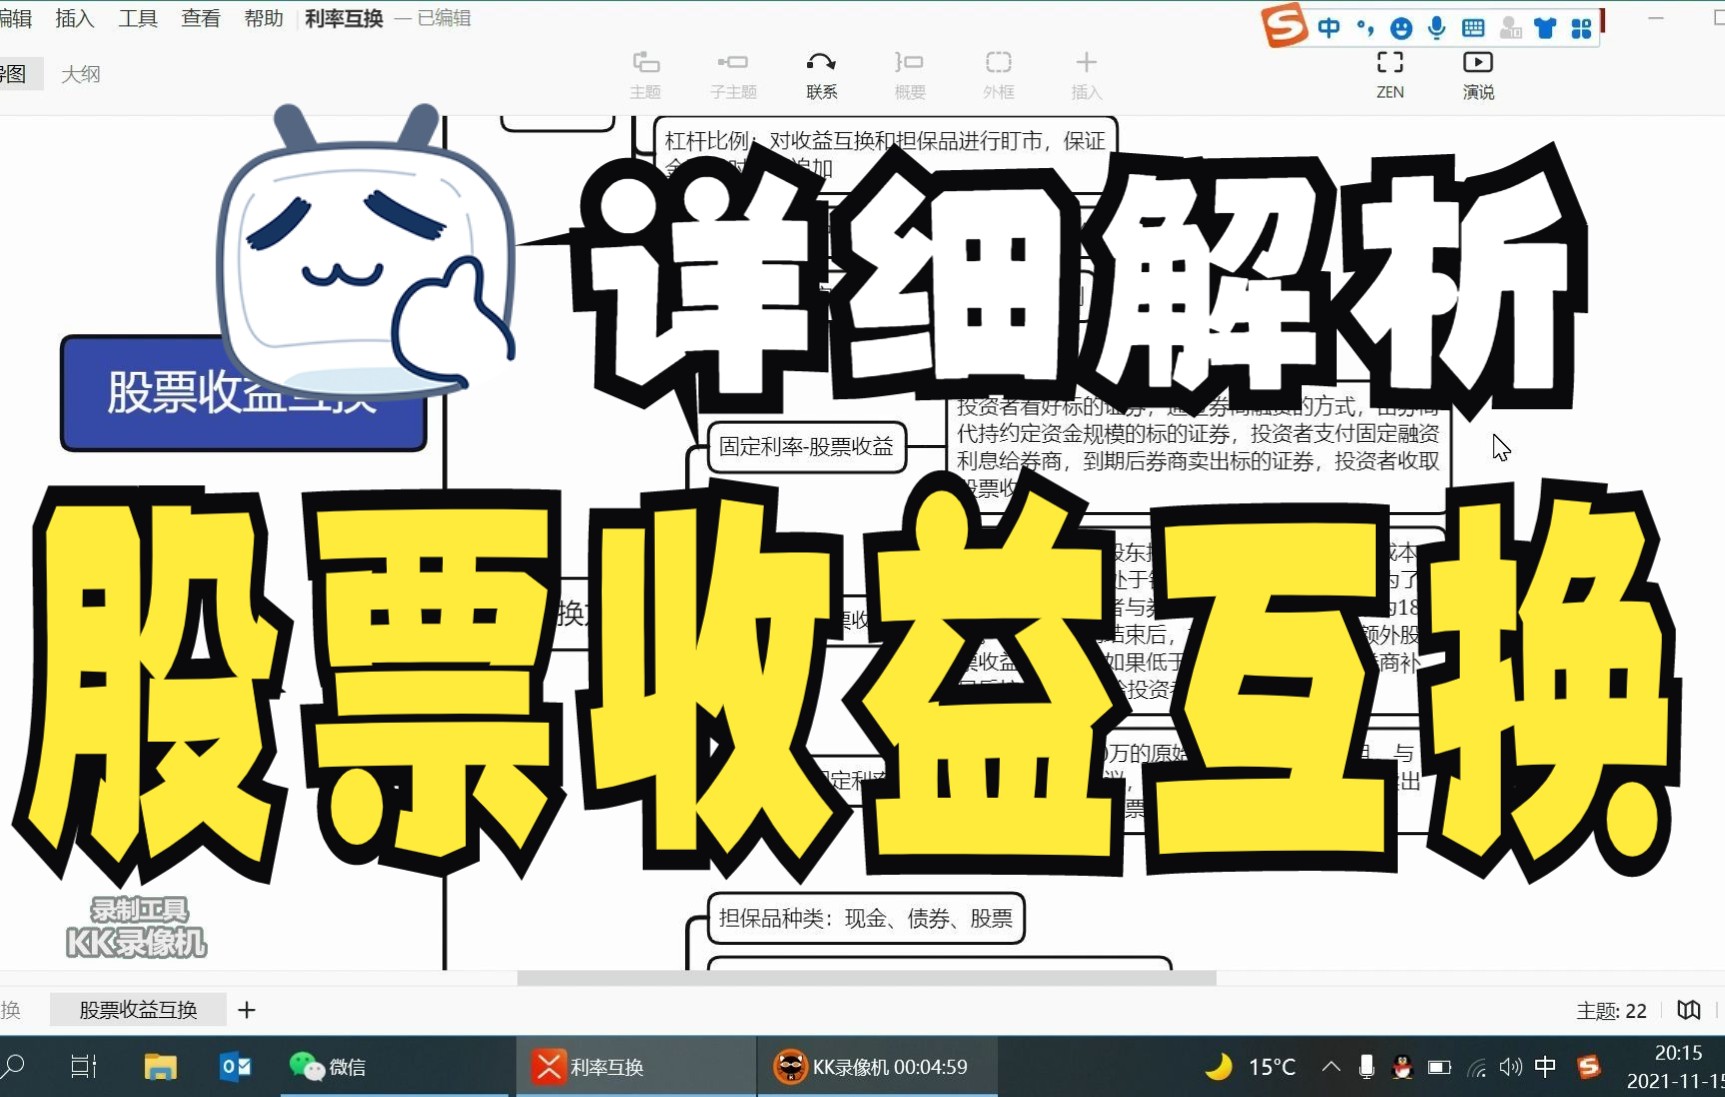Open Windows taskbar search
The image size is (1725, 1097).
pos(12,1067)
